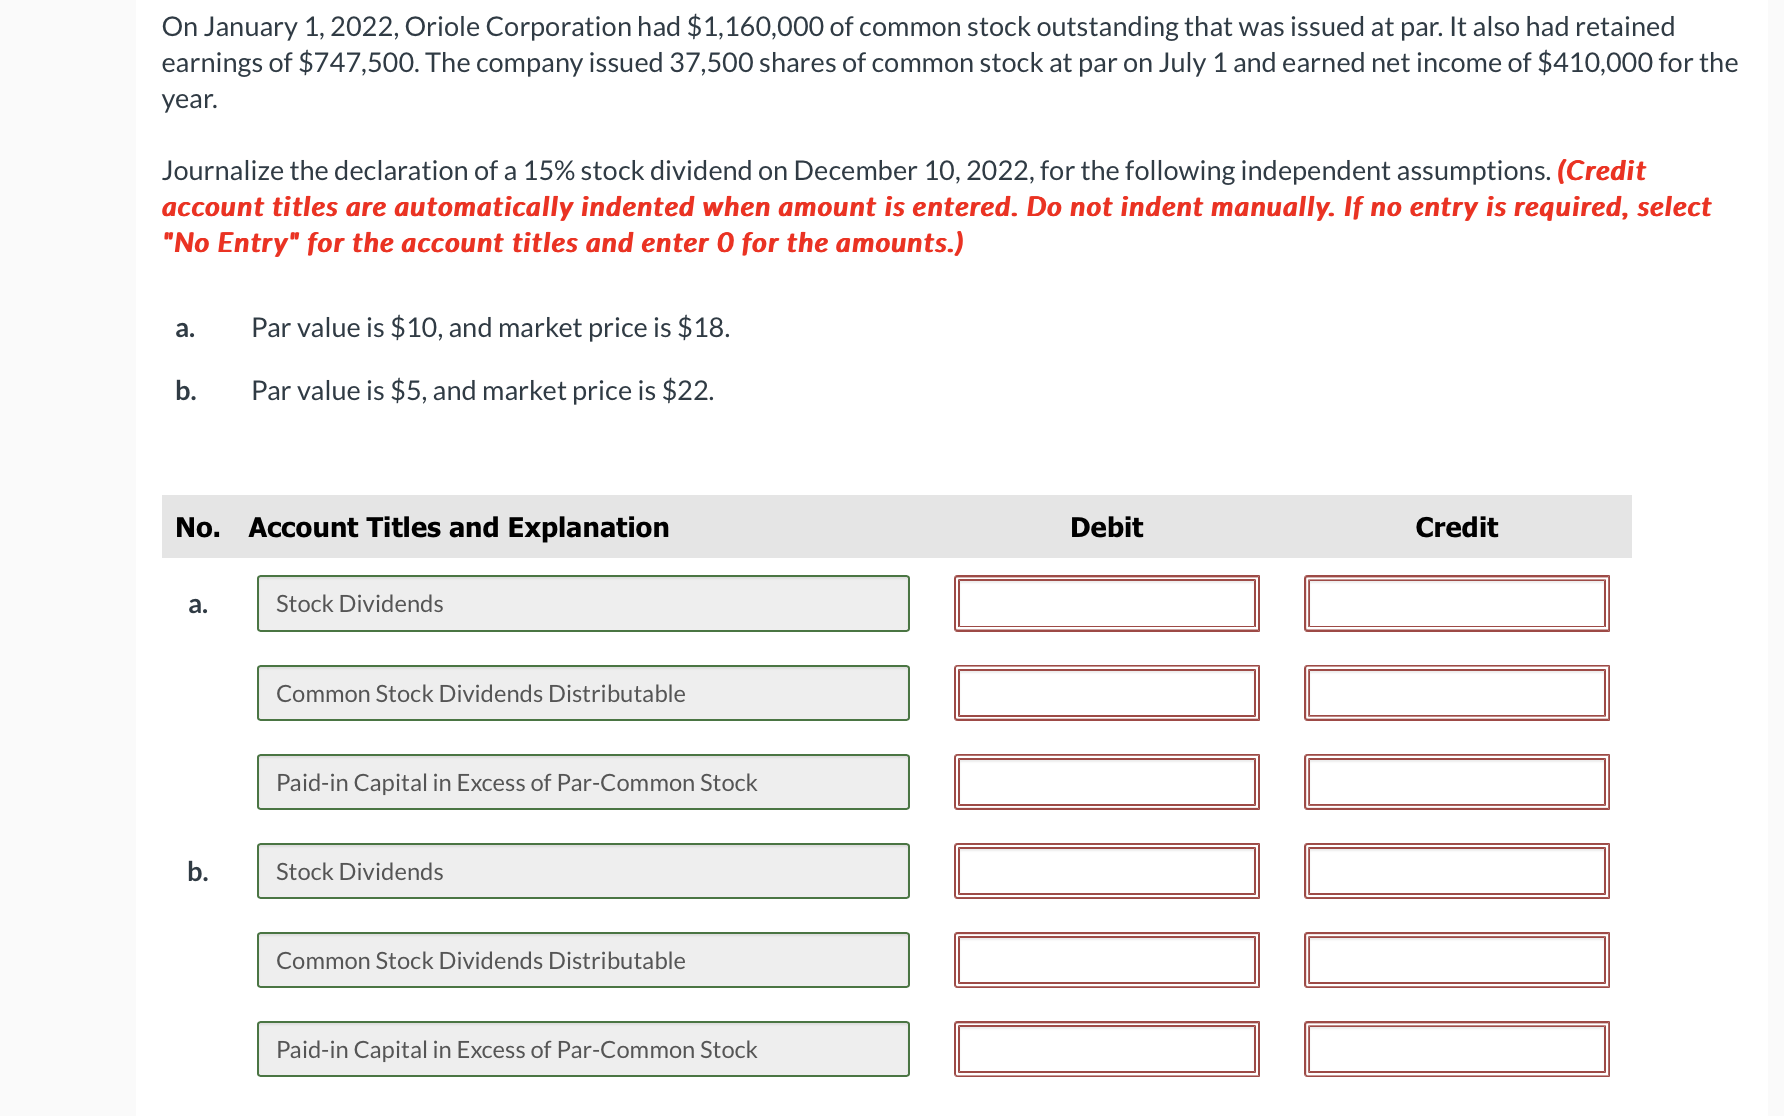Click the Credit field for Stock Dividends in entry b
The height and width of the screenshot is (1116, 1784).
tap(1455, 871)
